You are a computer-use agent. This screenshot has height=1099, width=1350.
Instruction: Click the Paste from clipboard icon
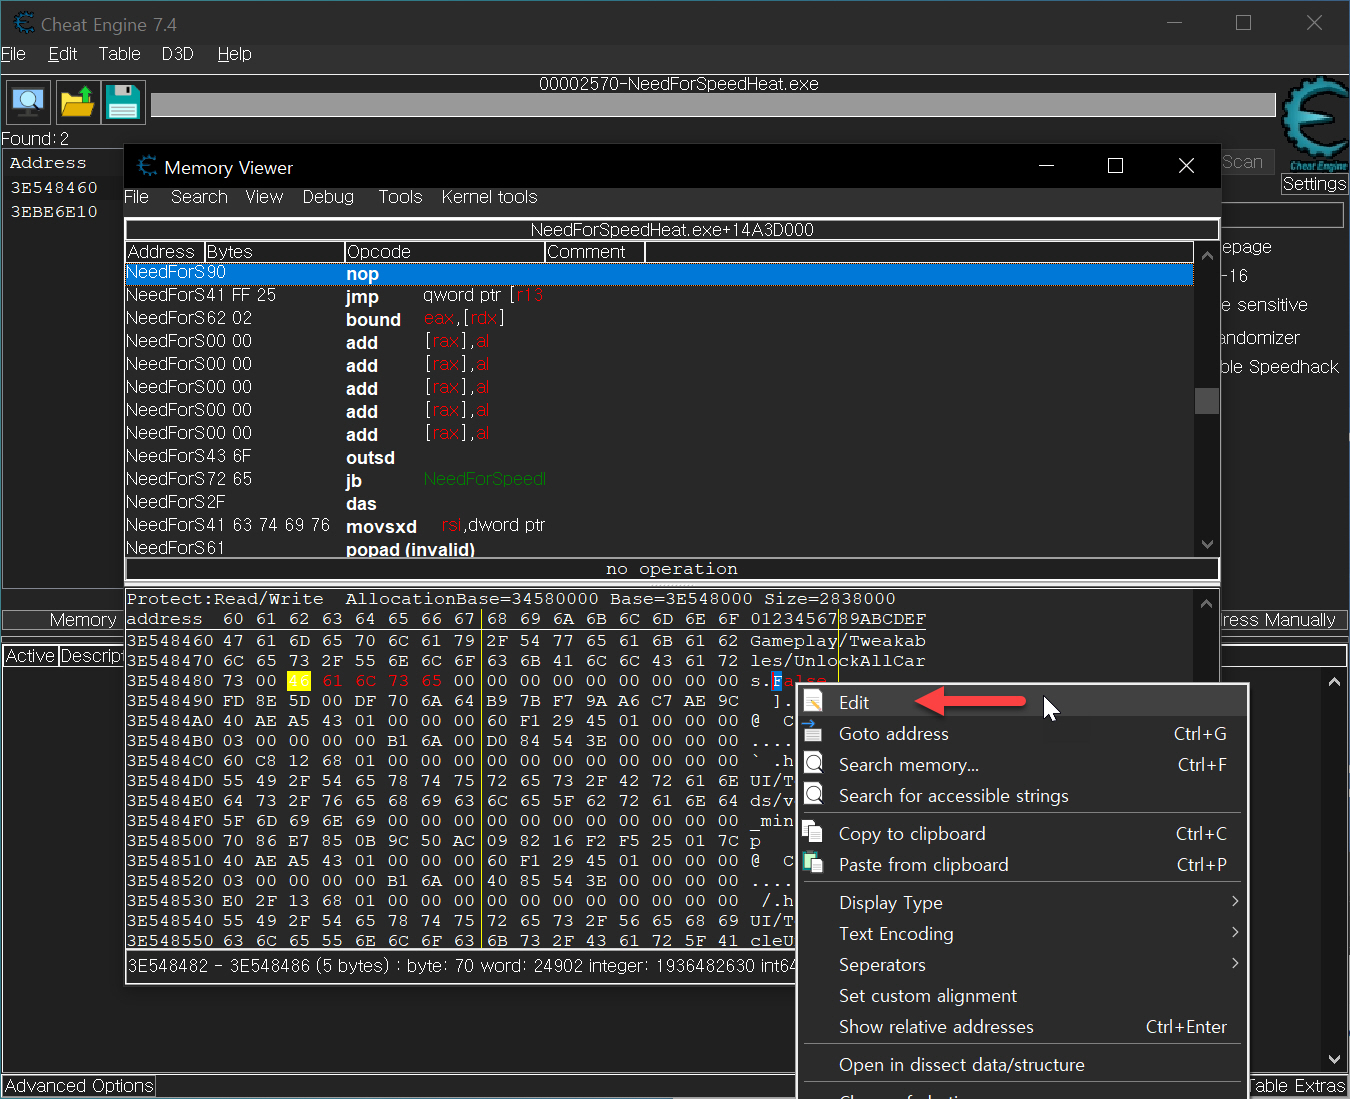814,864
